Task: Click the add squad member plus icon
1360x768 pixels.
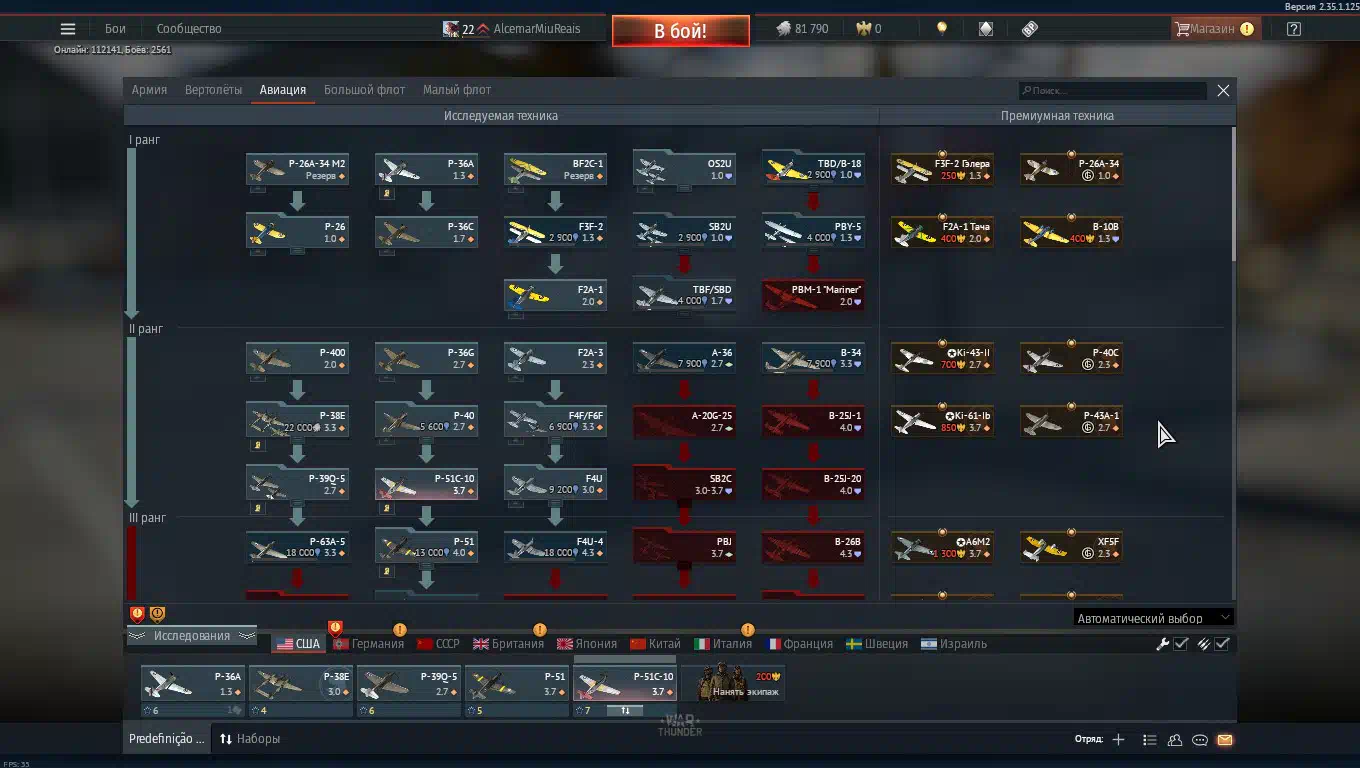Action: point(1118,740)
